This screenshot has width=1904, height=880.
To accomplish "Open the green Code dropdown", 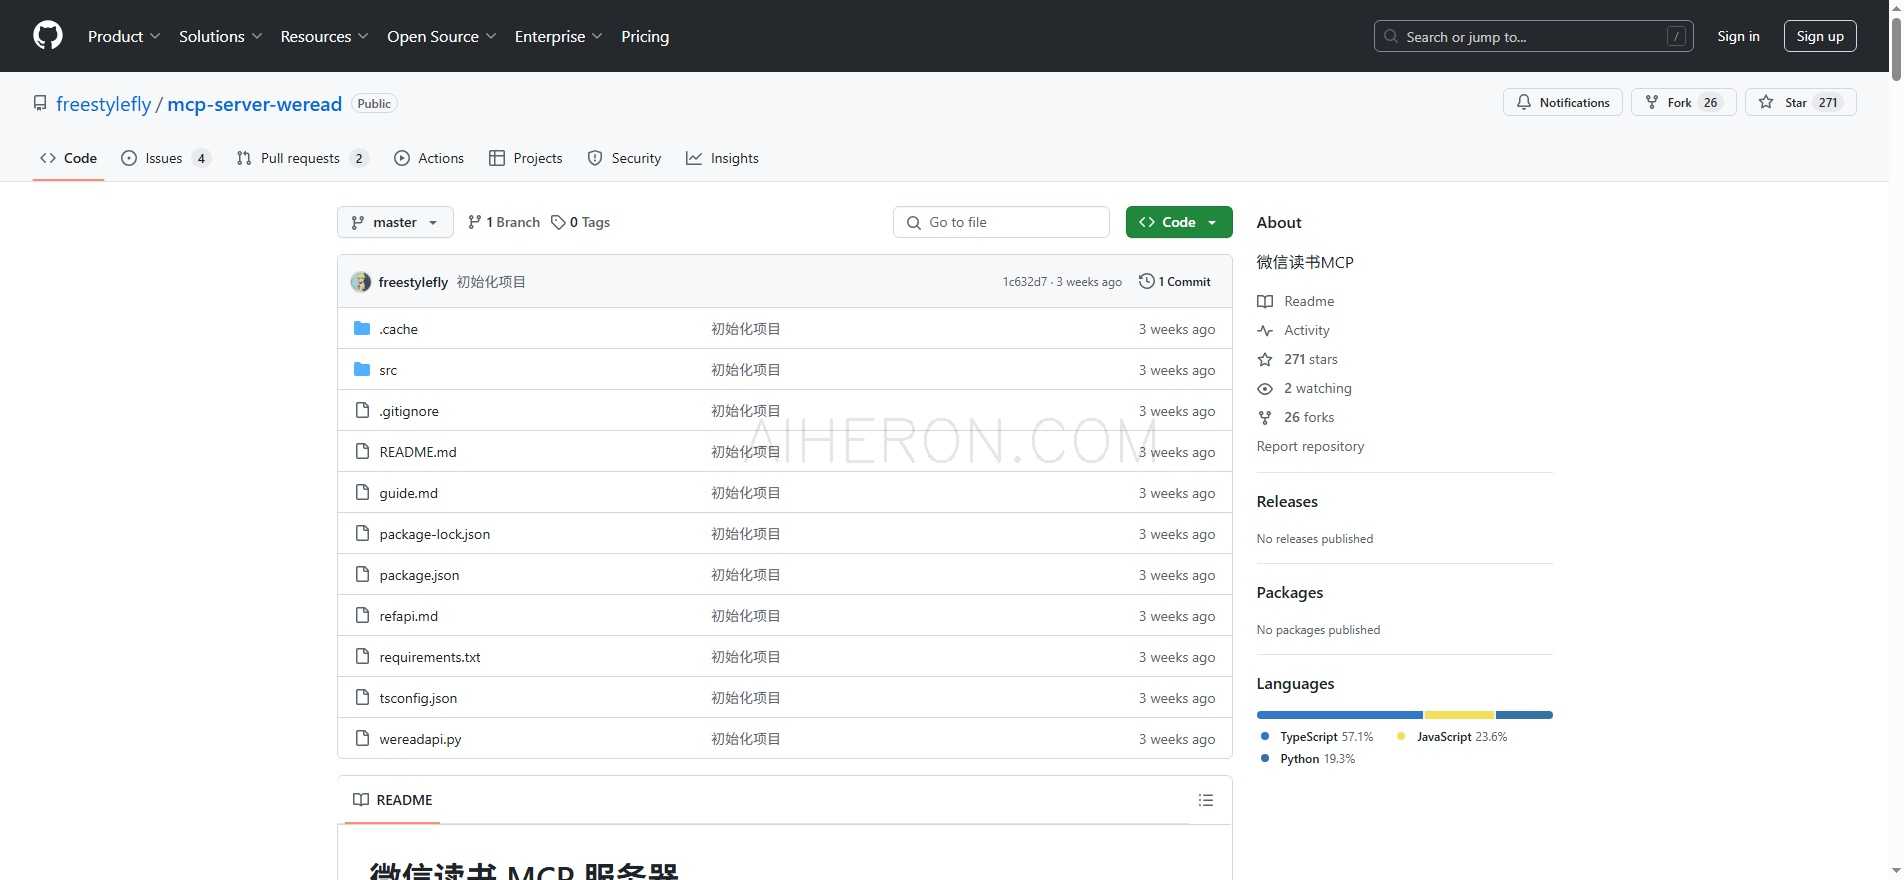I will click(x=1178, y=222).
